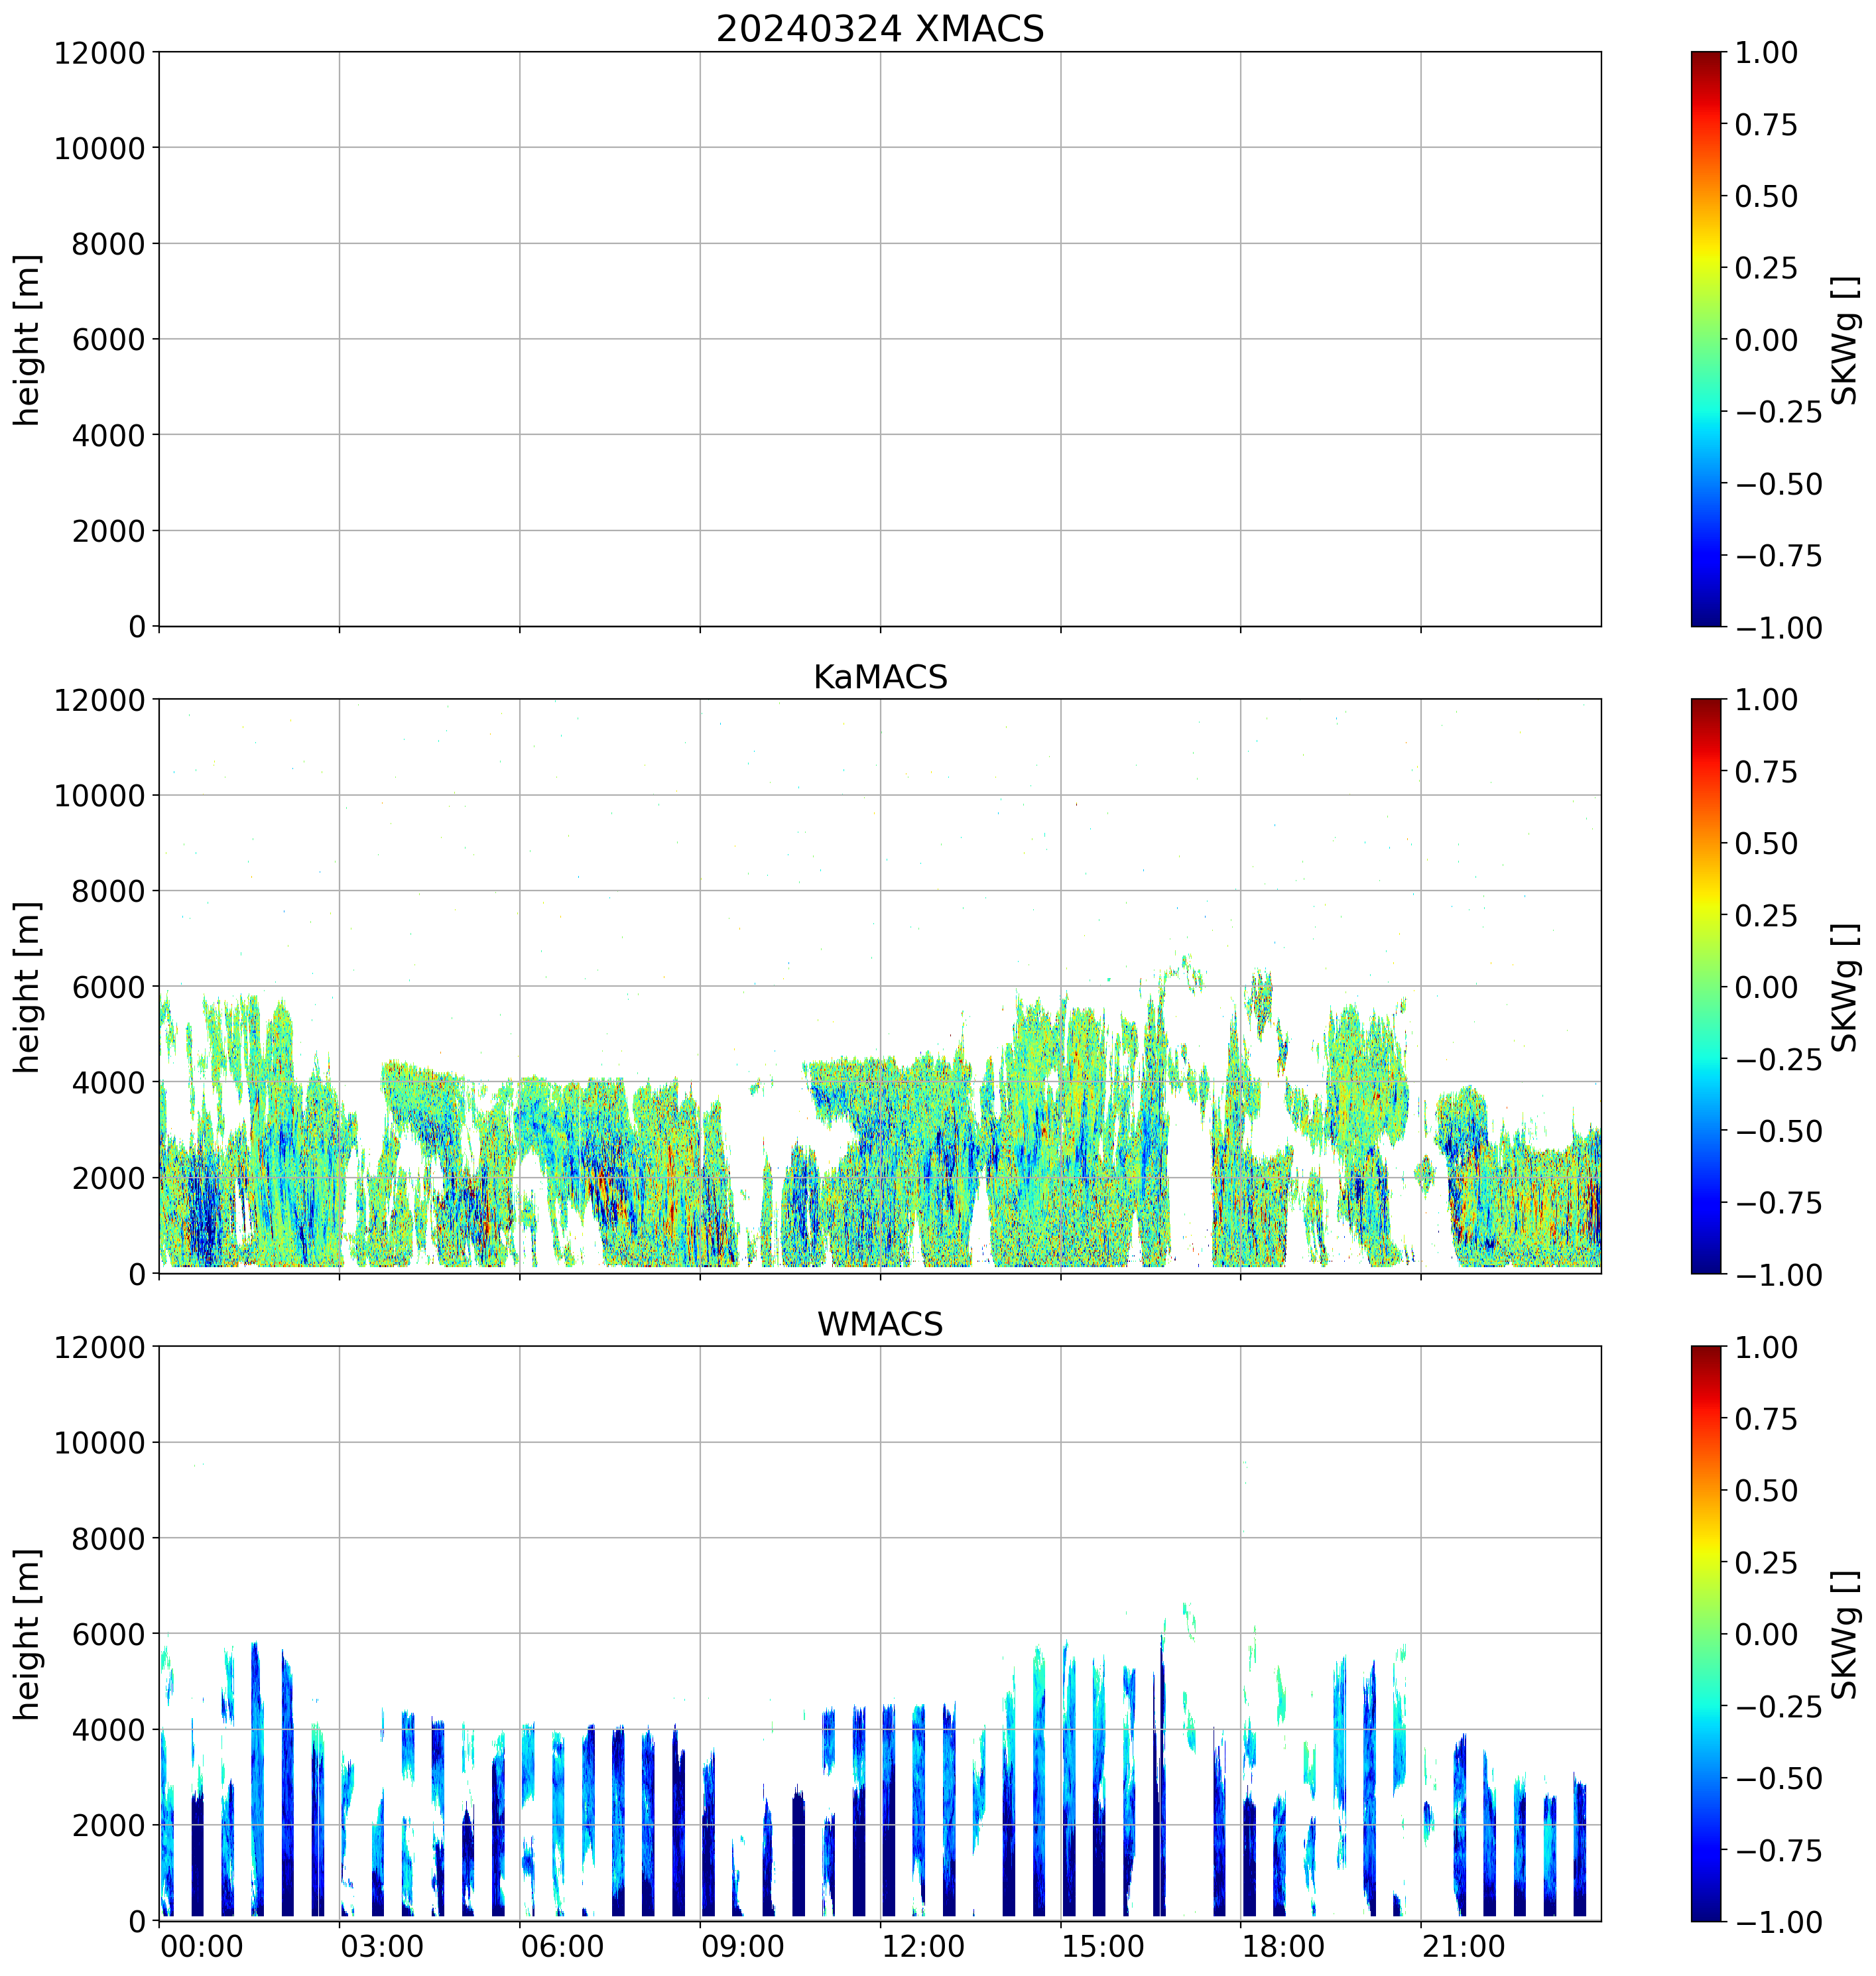1876x1976 pixels.
Task: Click the WMACS panel colorbar
Action: [1706, 1633]
